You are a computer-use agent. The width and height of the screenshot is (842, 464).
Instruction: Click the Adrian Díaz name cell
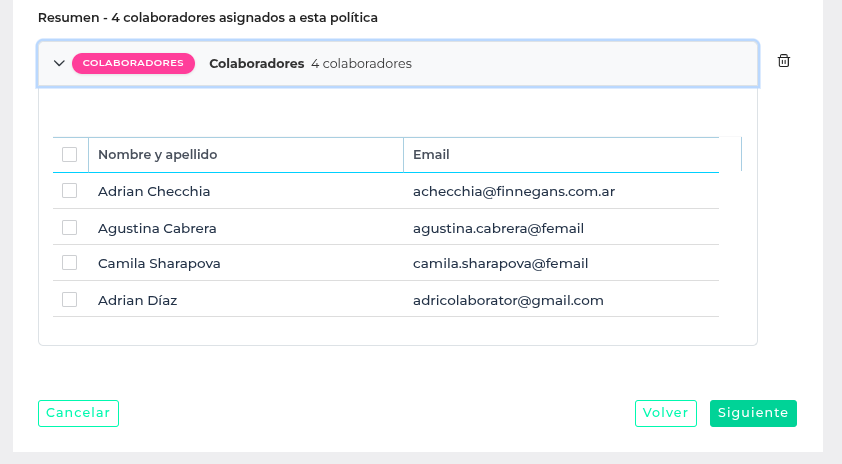(138, 300)
